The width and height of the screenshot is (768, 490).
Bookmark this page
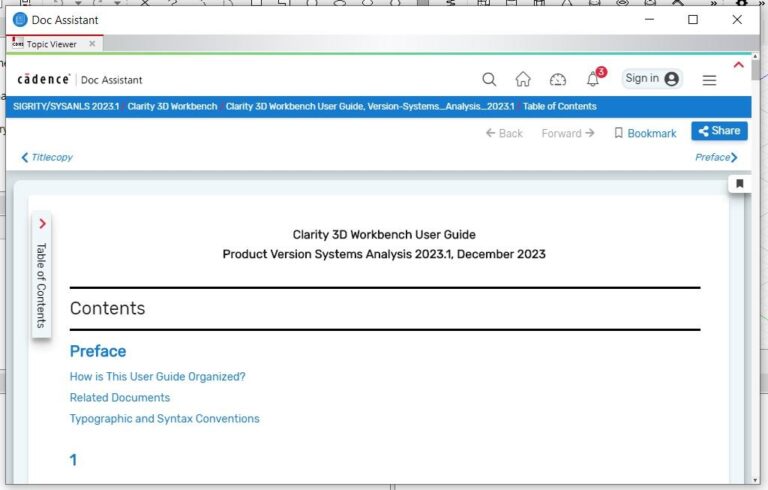click(645, 133)
